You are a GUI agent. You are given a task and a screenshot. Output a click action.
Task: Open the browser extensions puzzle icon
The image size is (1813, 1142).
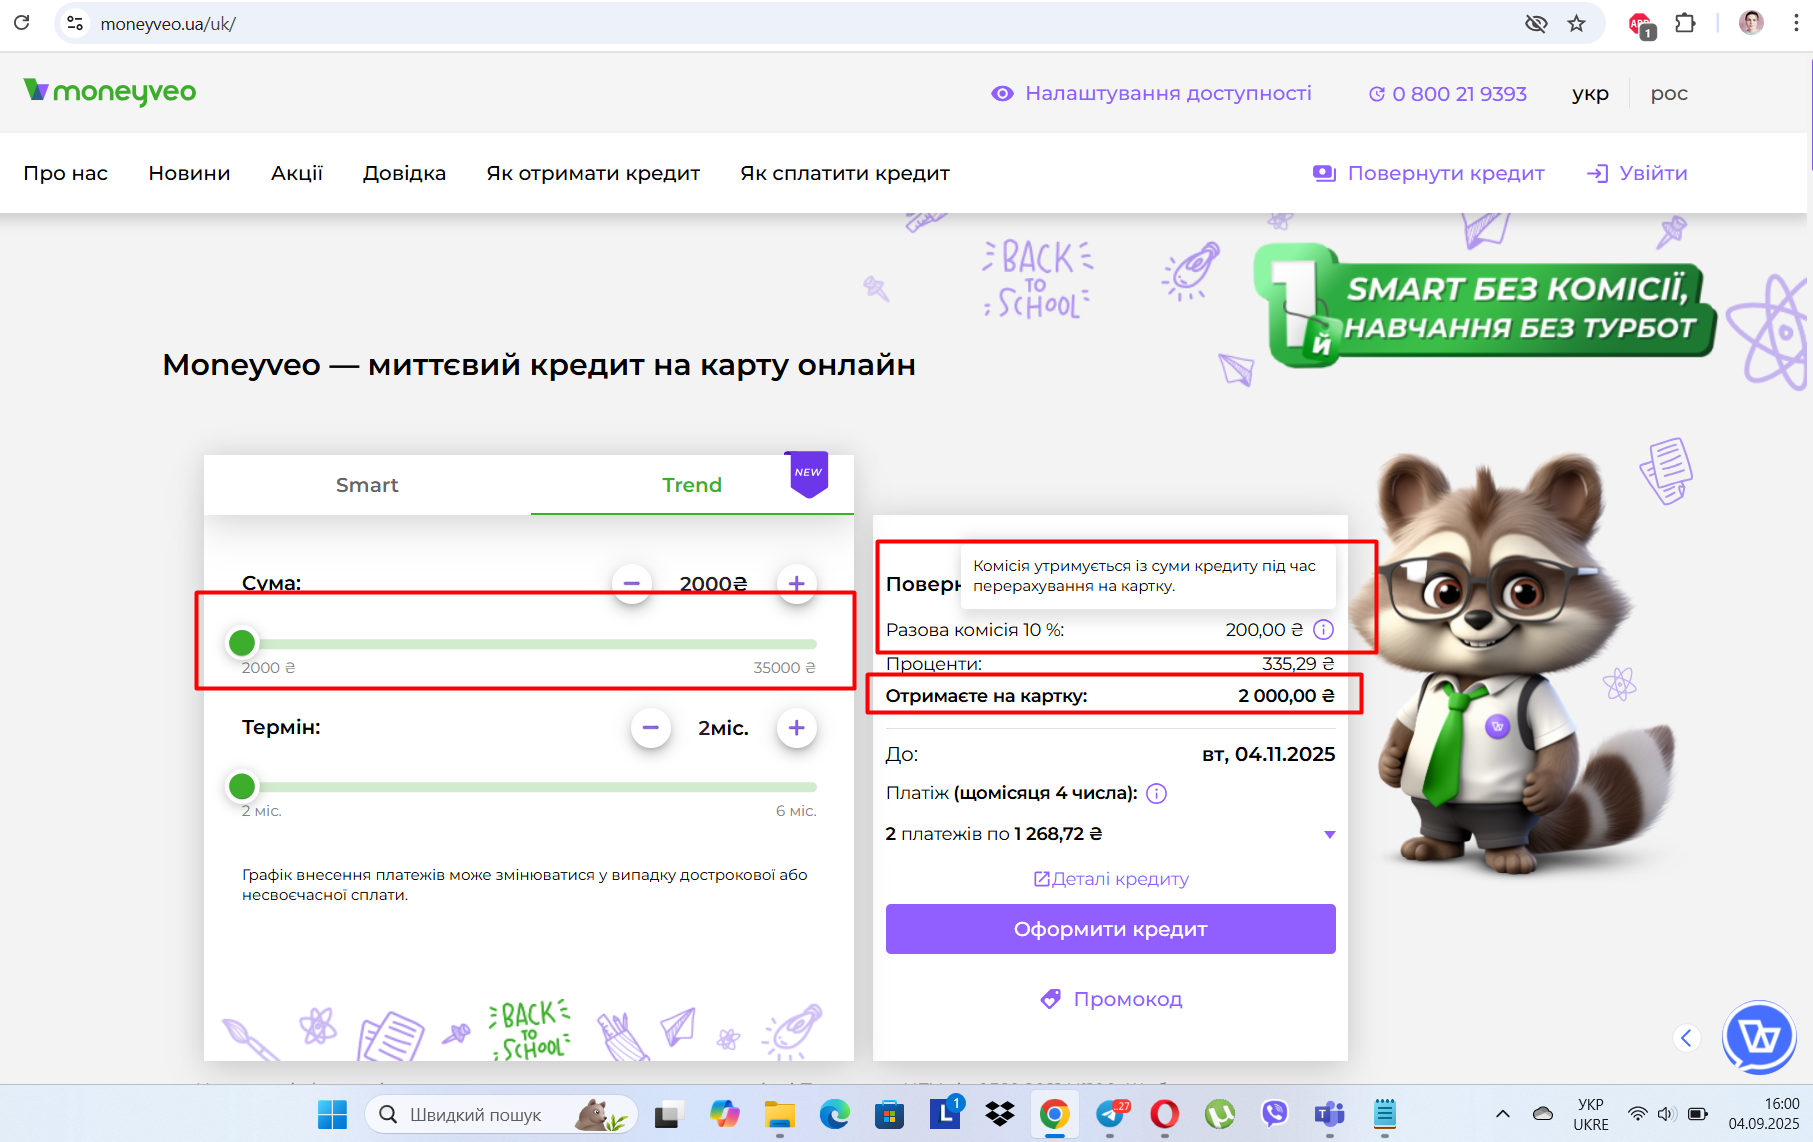(1685, 23)
